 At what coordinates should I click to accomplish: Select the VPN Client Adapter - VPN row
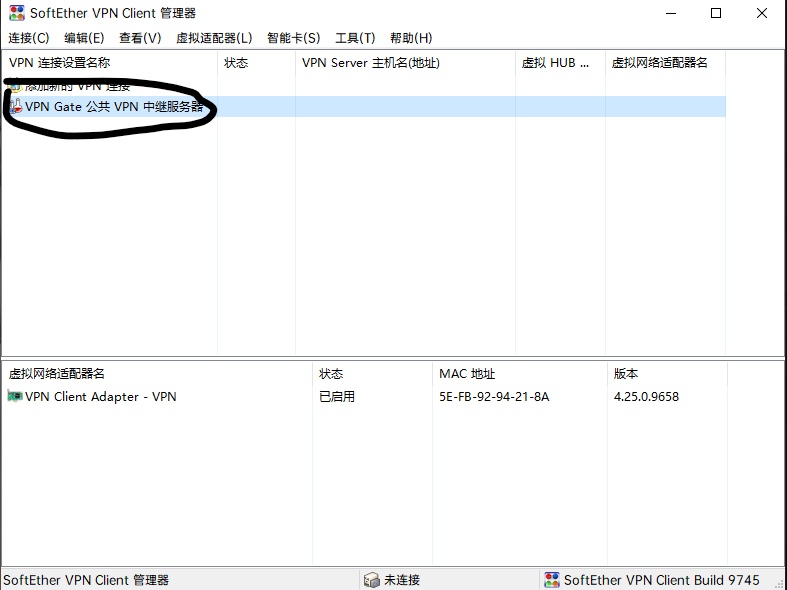coord(364,396)
